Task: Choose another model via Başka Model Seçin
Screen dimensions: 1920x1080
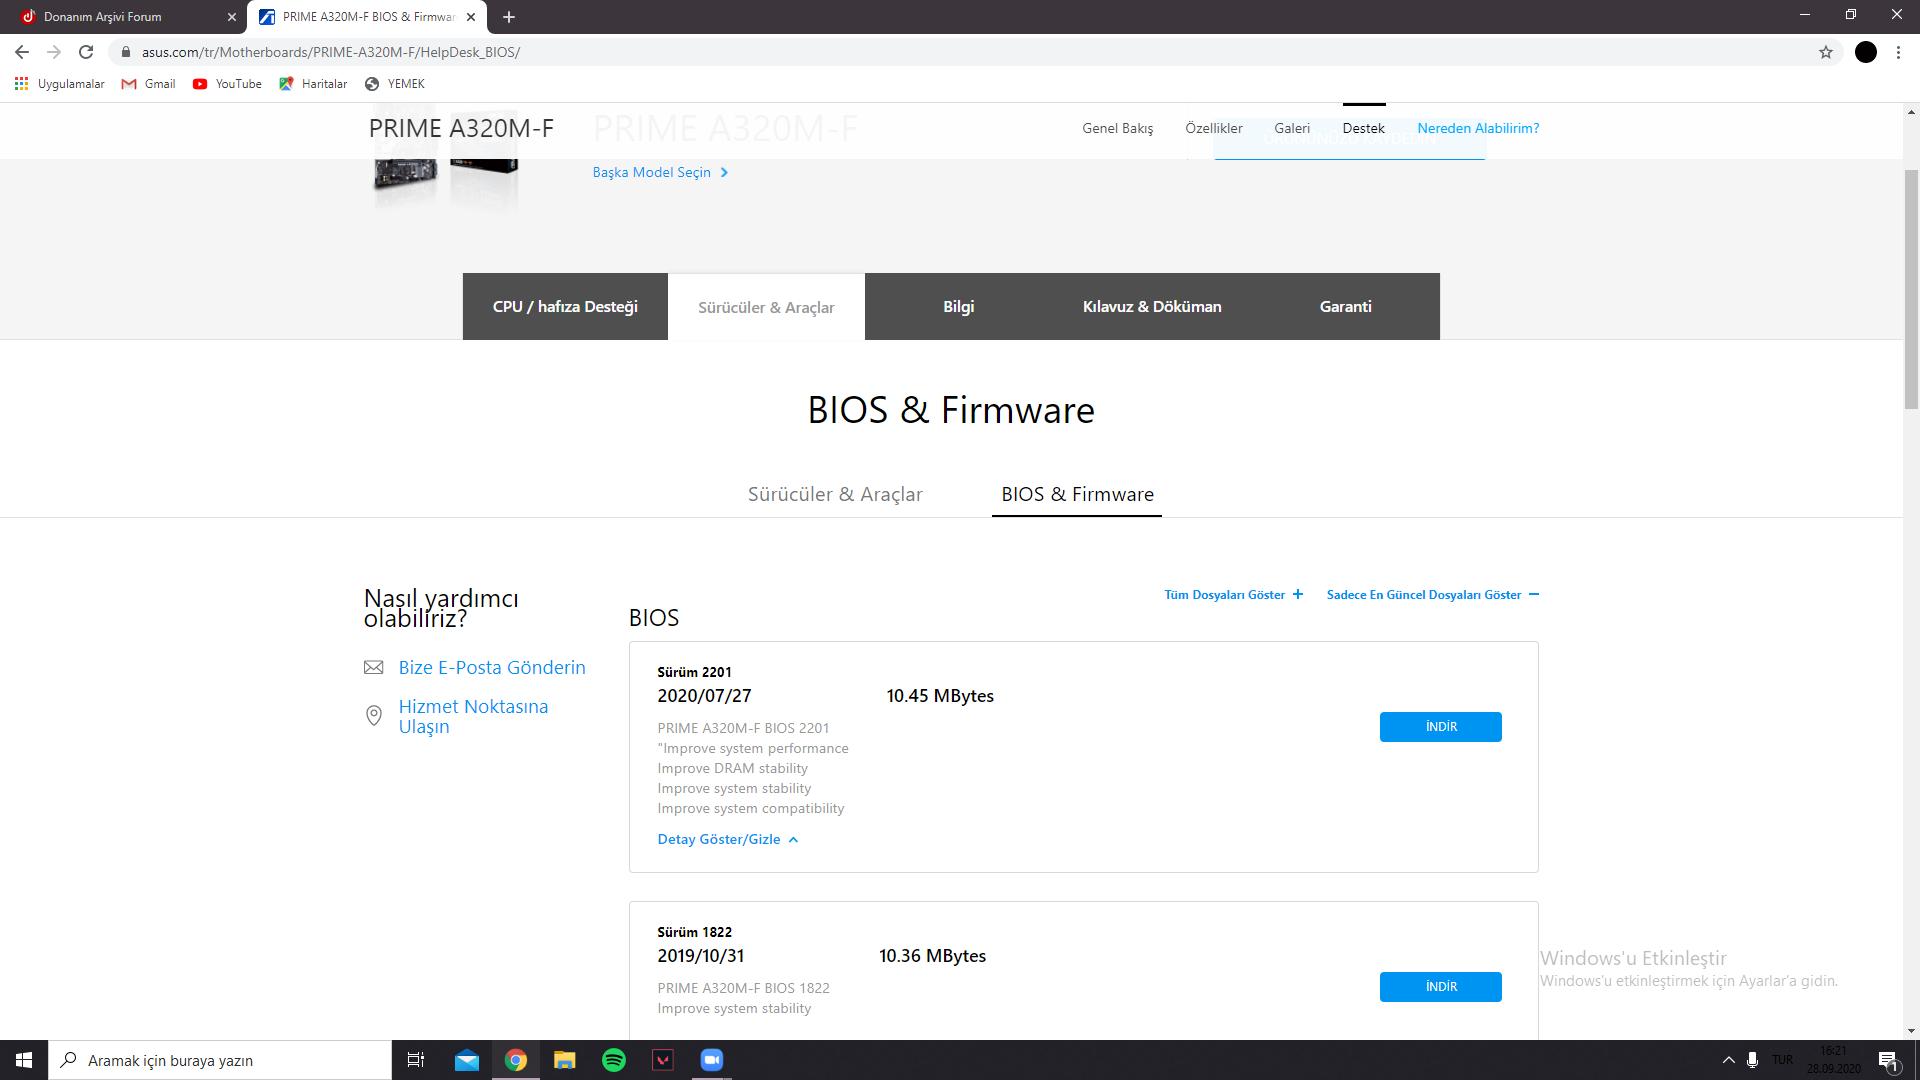Action: tap(660, 172)
